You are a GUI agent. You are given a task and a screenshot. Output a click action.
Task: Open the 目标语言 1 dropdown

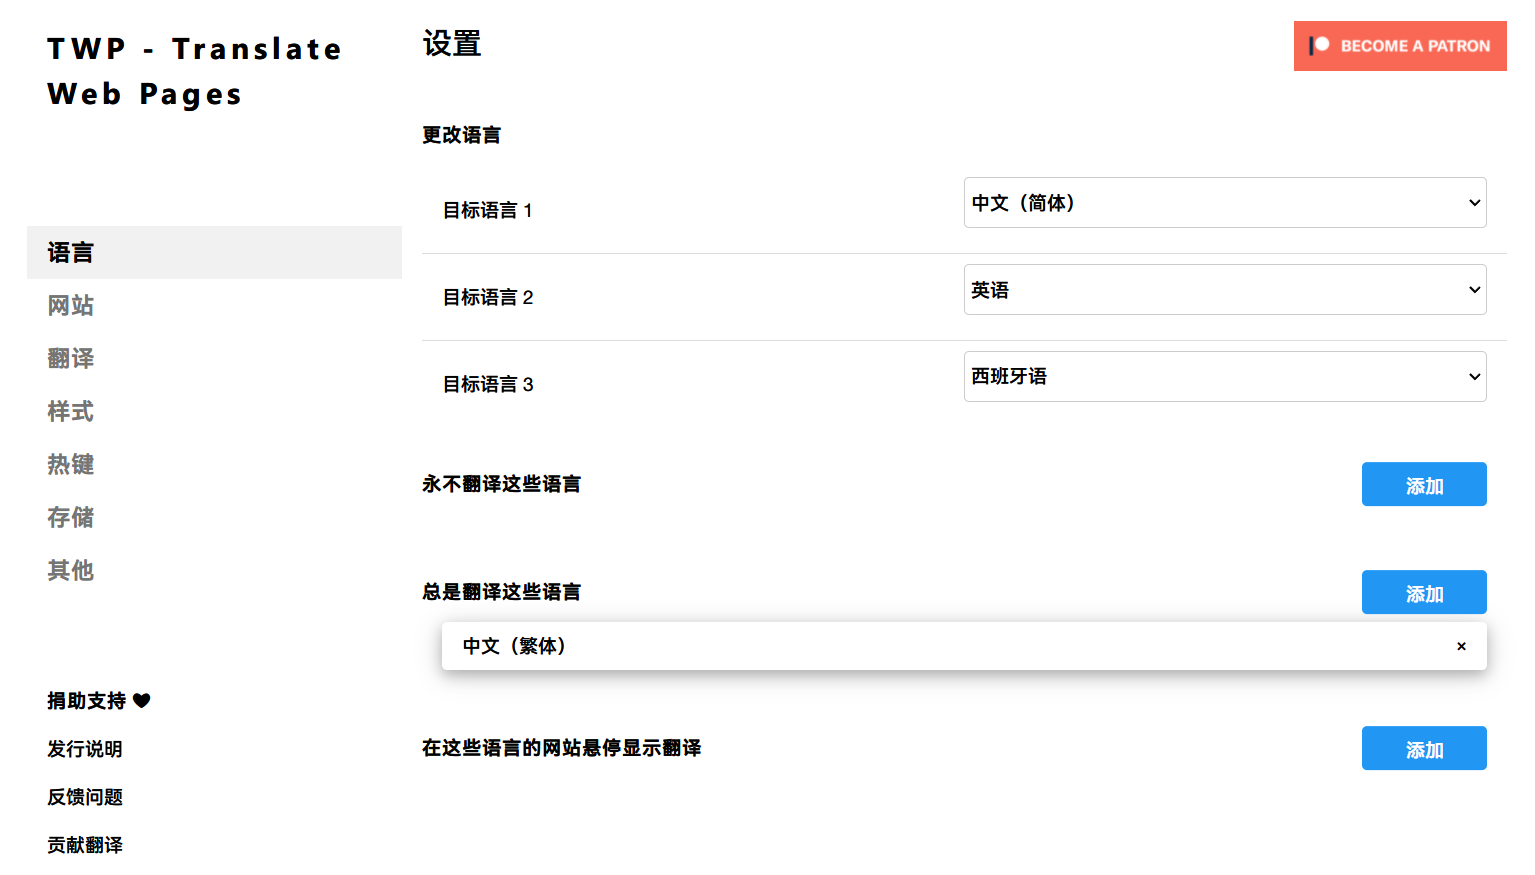coord(1224,202)
